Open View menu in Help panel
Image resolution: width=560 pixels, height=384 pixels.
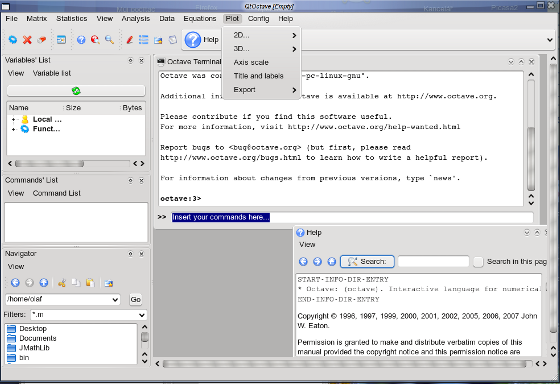pos(307,245)
